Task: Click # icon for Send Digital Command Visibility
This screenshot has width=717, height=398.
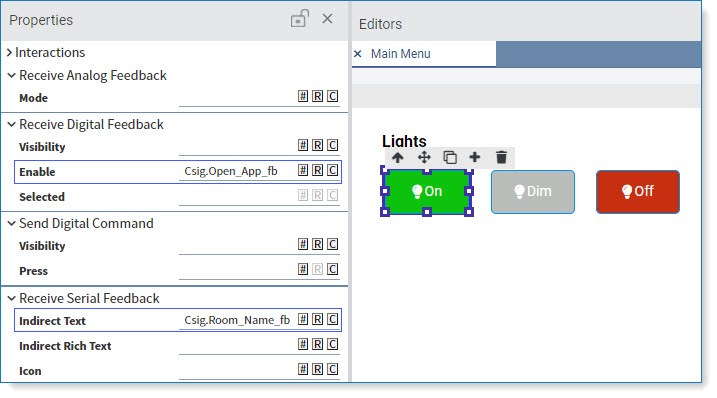Action: click(303, 244)
